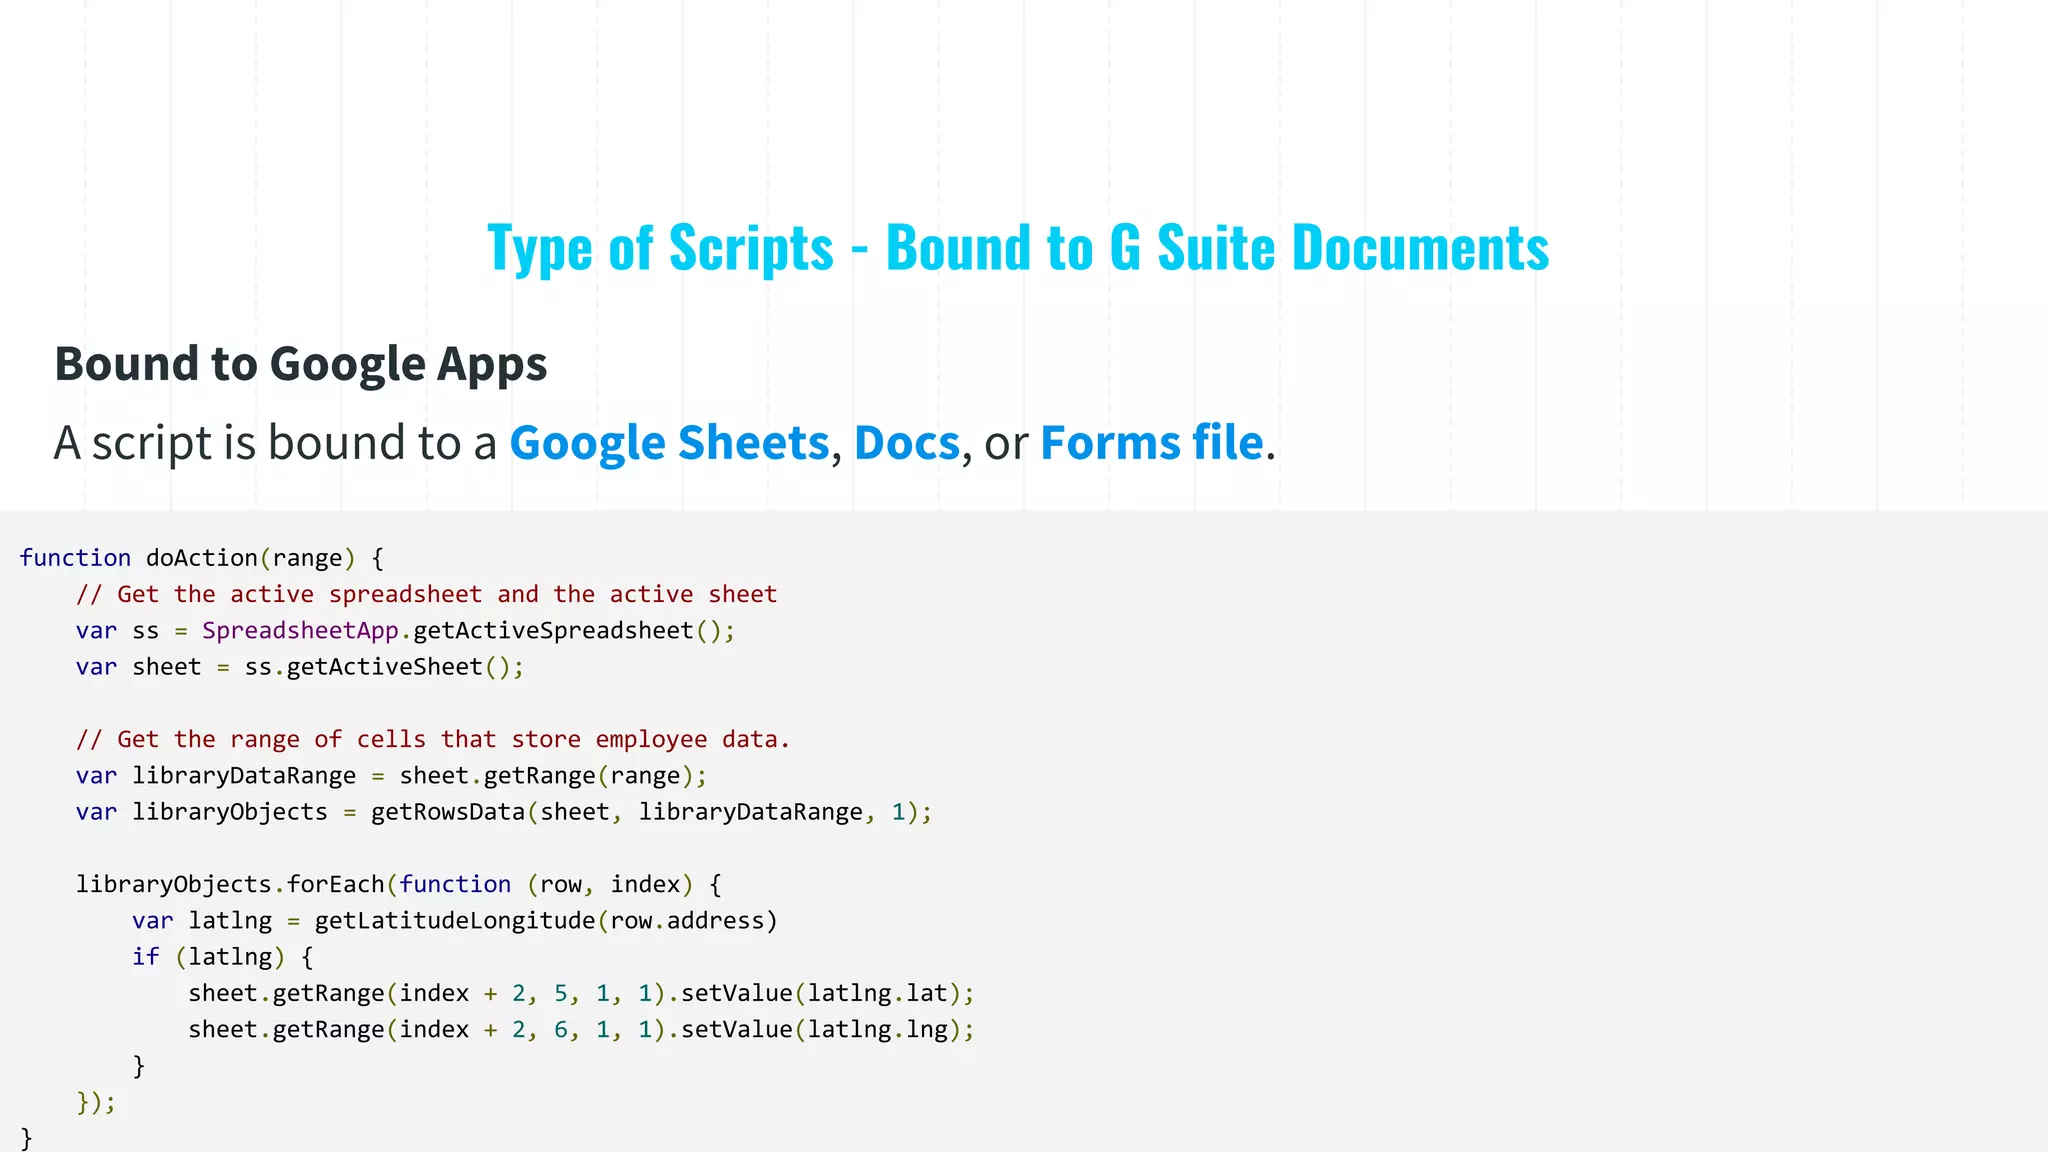Image resolution: width=2048 pixels, height=1152 pixels.
Task: Click the line ending 'setValue(latlng.lng);'
Action: 581,1030
